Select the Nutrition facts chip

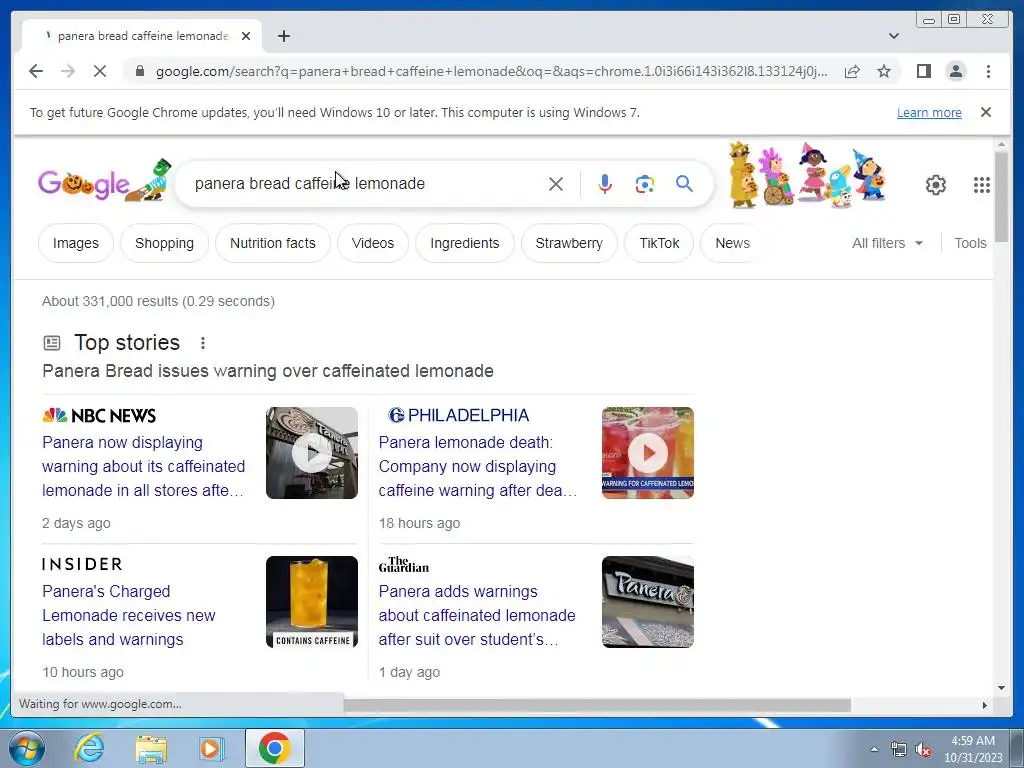click(273, 243)
